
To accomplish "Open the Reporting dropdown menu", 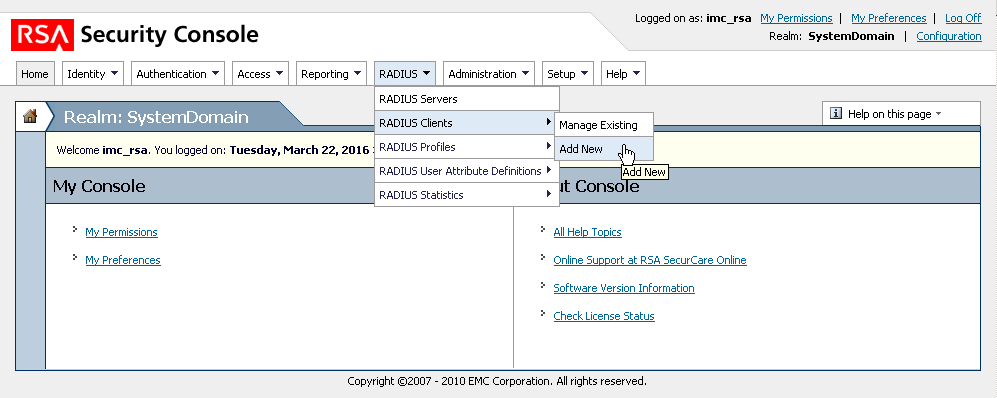I will point(331,74).
